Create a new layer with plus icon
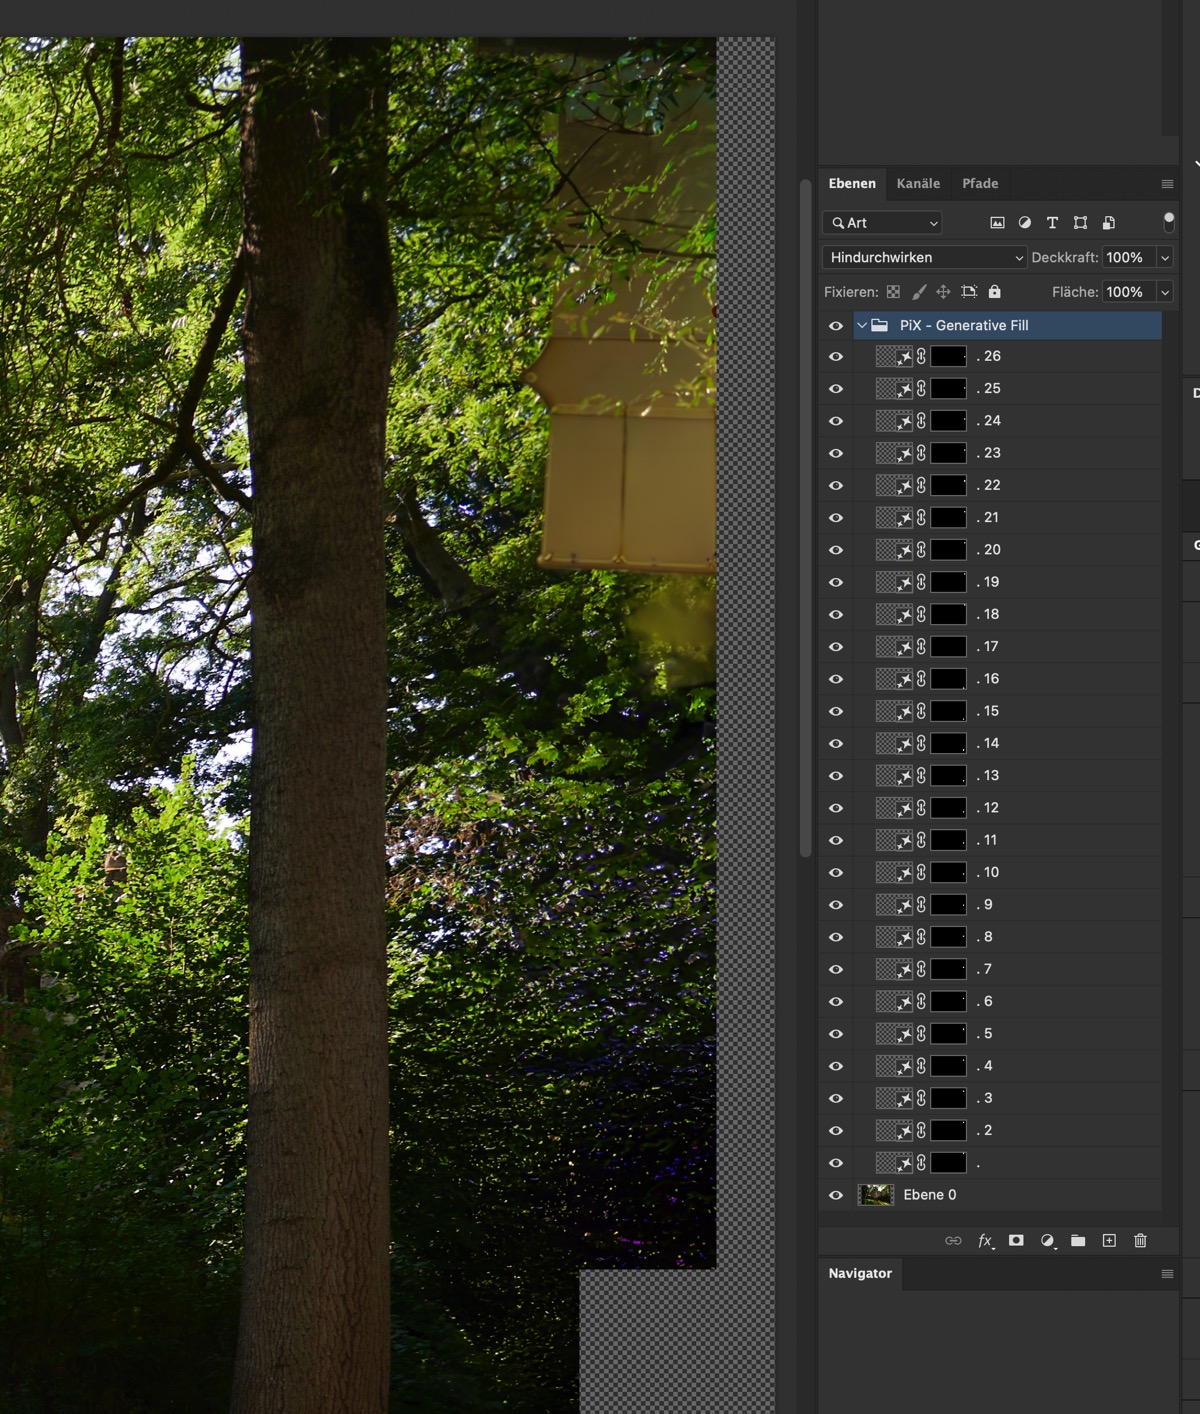The width and height of the screenshot is (1200, 1414). click(x=1109, y=1241)
